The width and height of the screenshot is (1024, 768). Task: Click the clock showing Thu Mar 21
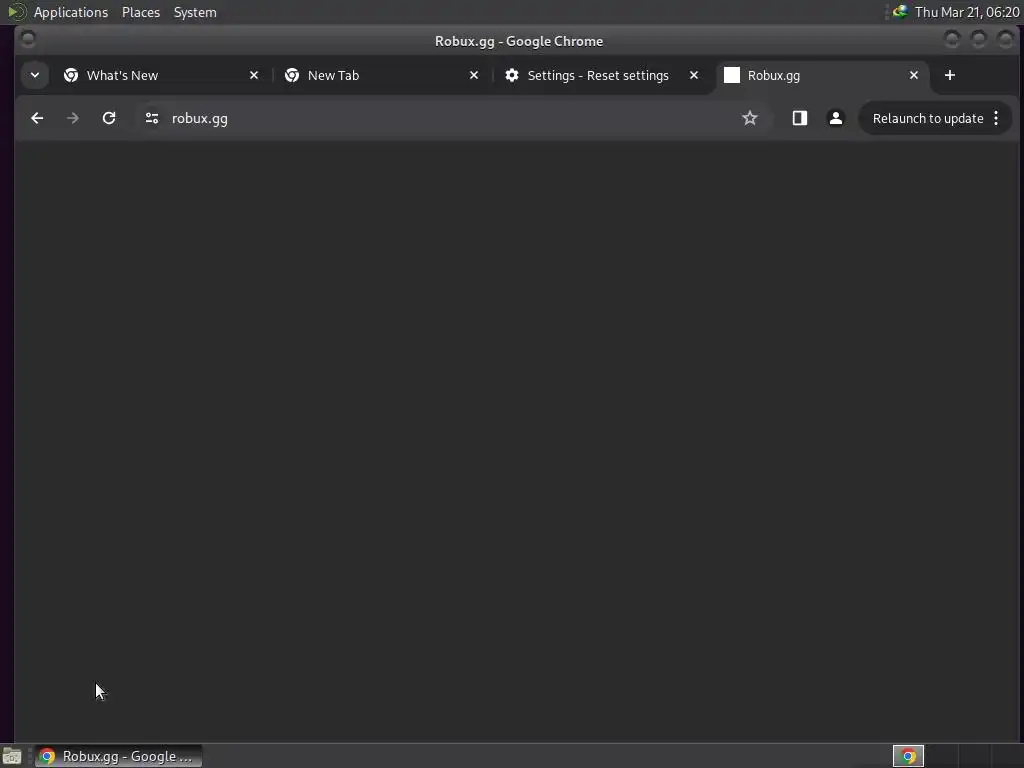(967, 12)
